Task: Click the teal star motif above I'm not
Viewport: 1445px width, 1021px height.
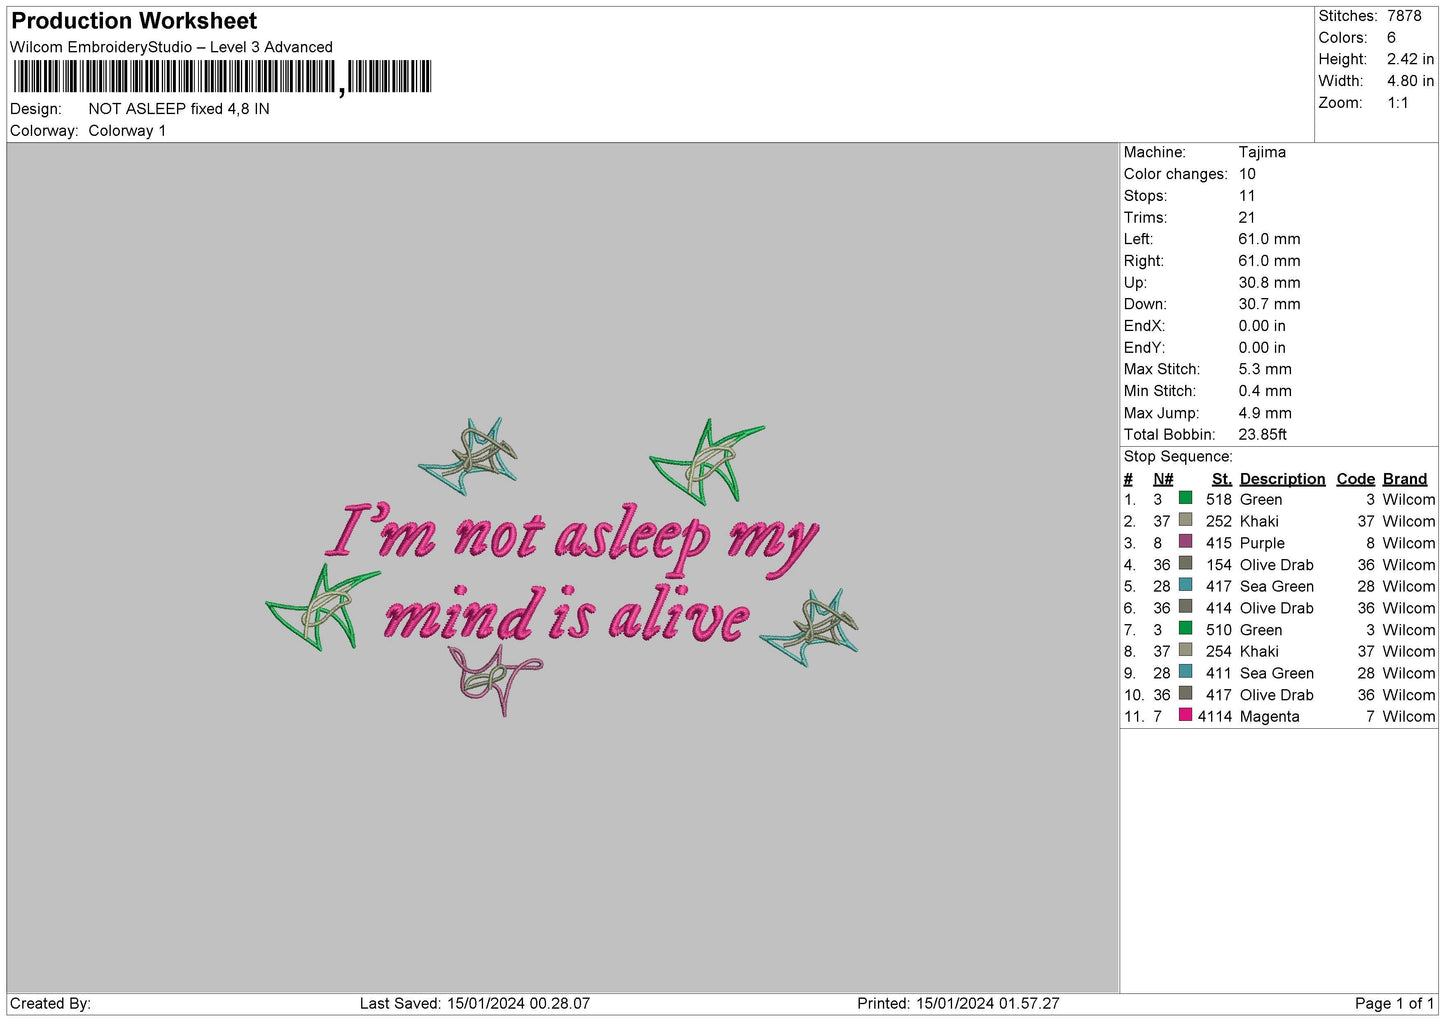Action: 468,456
